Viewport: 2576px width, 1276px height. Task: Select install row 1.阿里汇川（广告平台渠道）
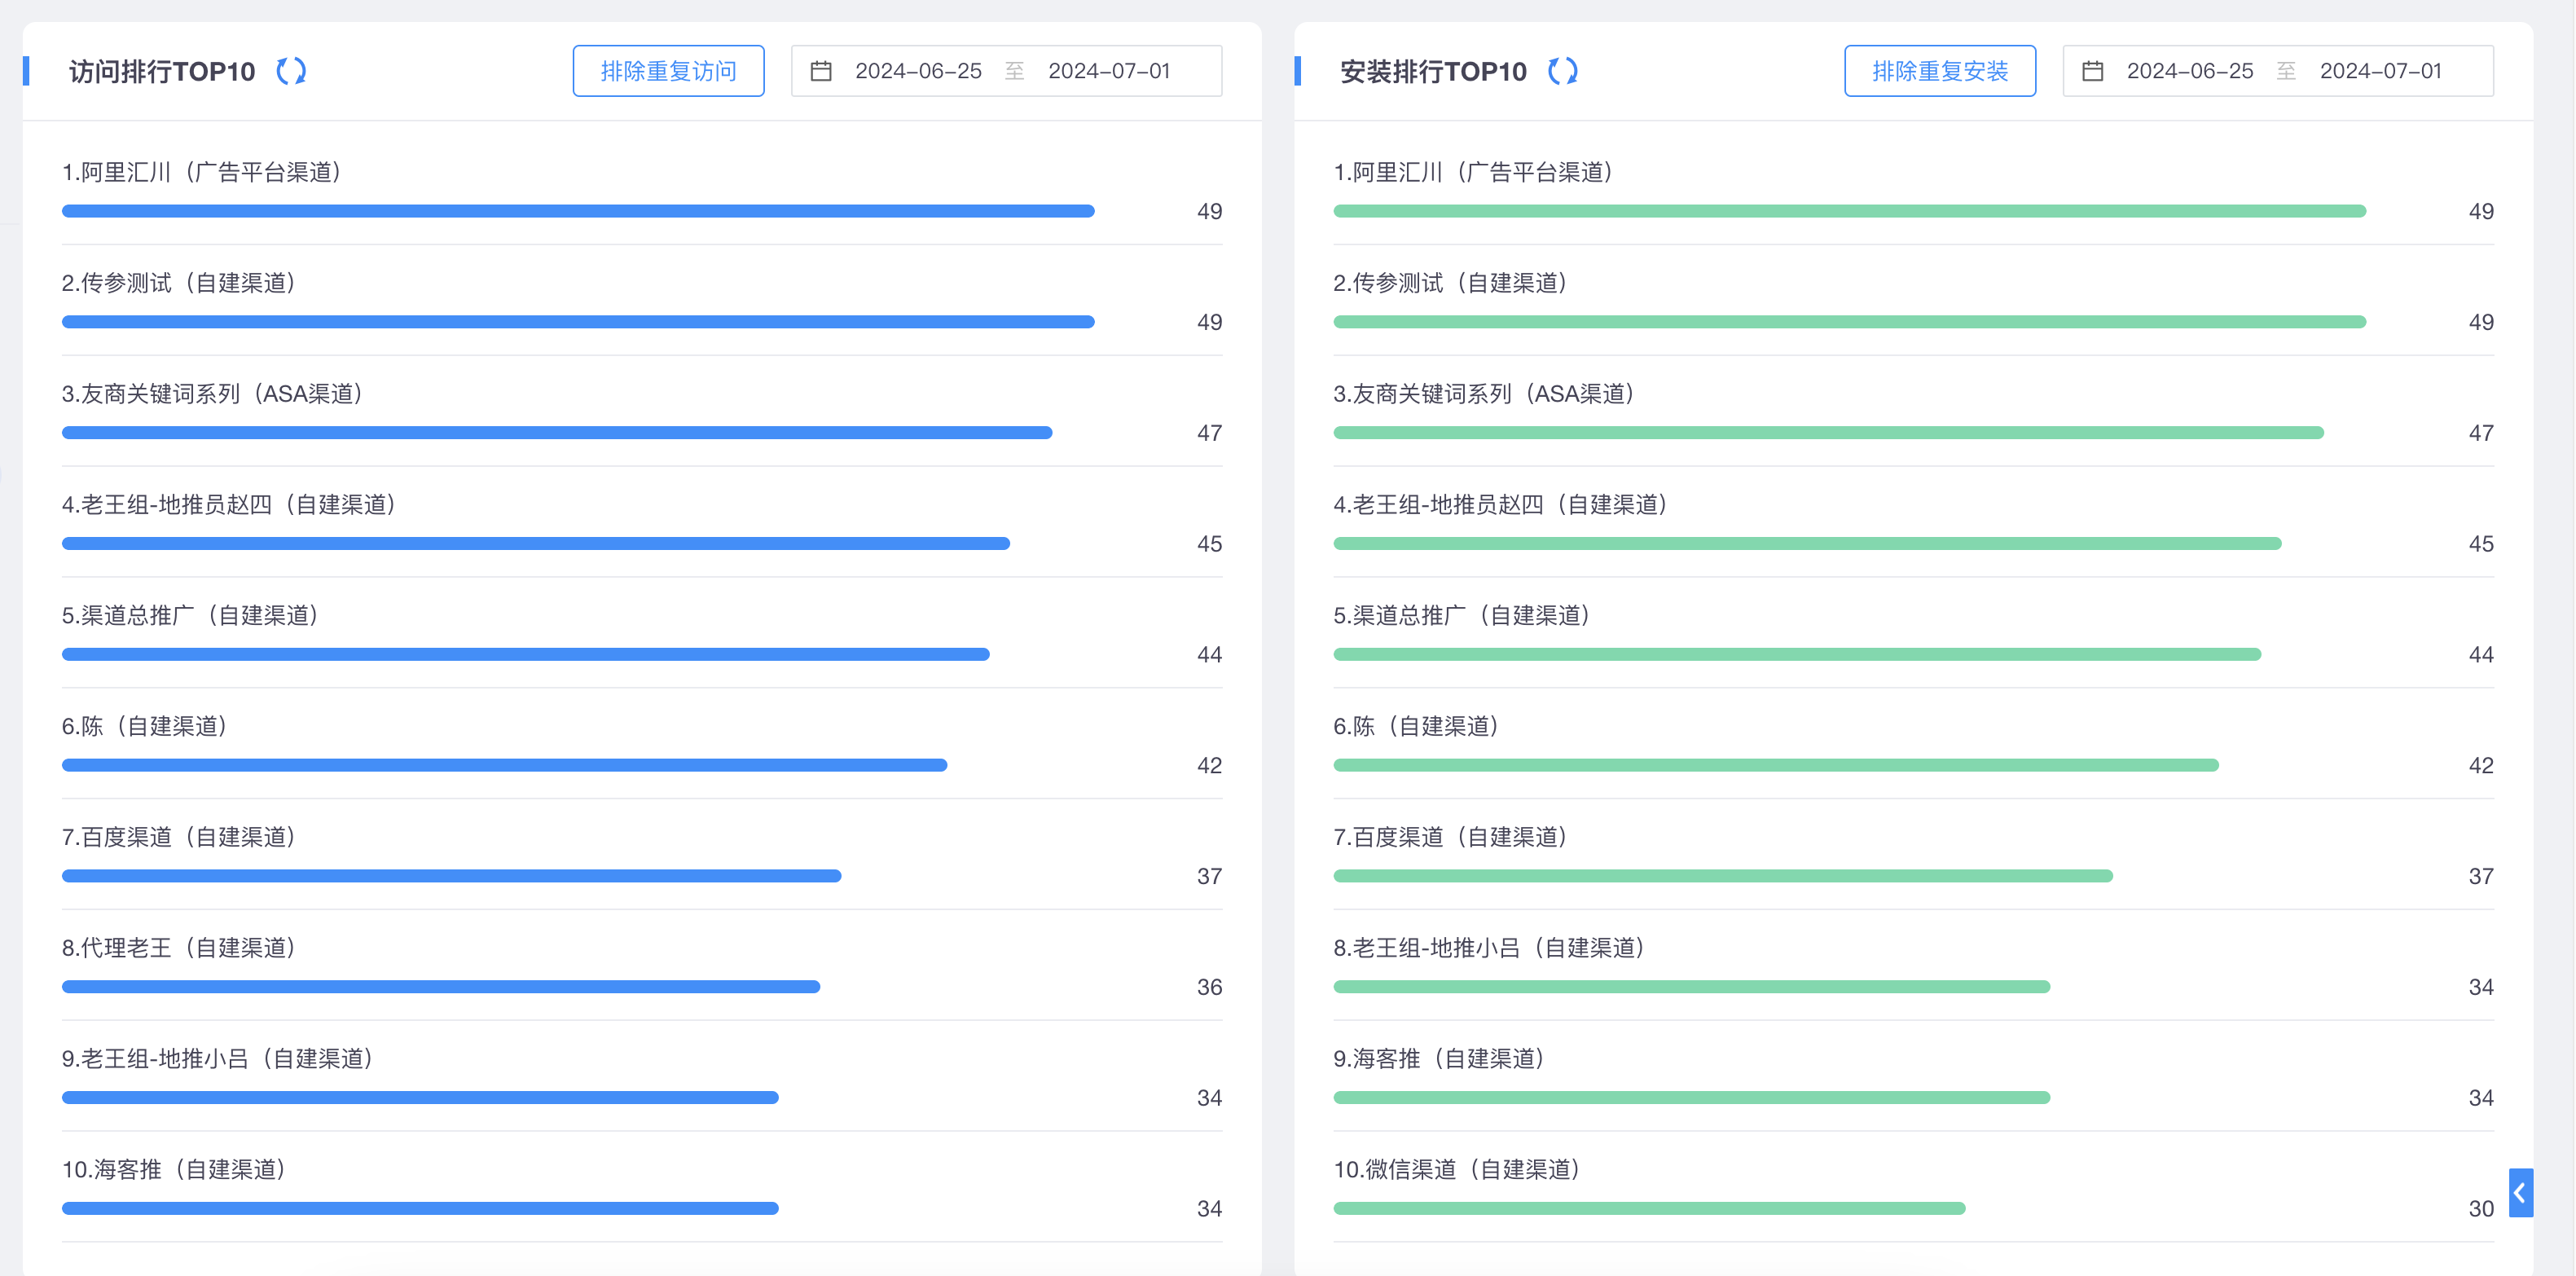click(1914, 190)
